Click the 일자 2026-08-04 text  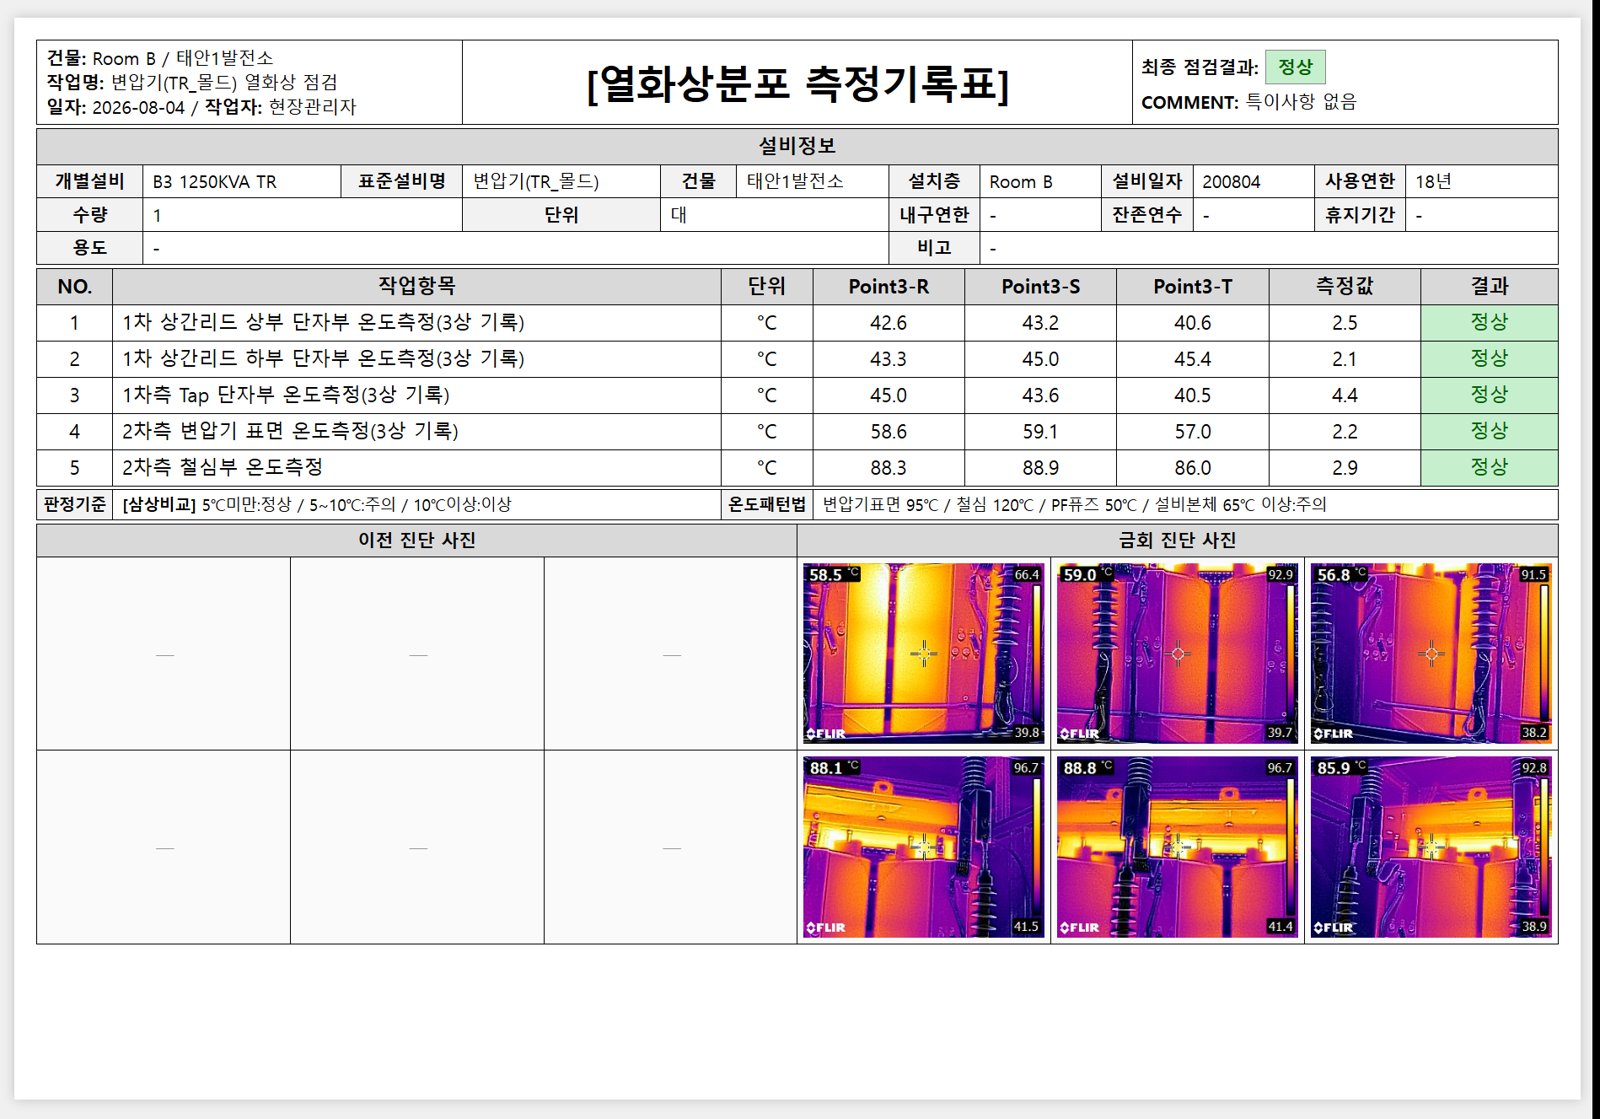coord(116,107)
